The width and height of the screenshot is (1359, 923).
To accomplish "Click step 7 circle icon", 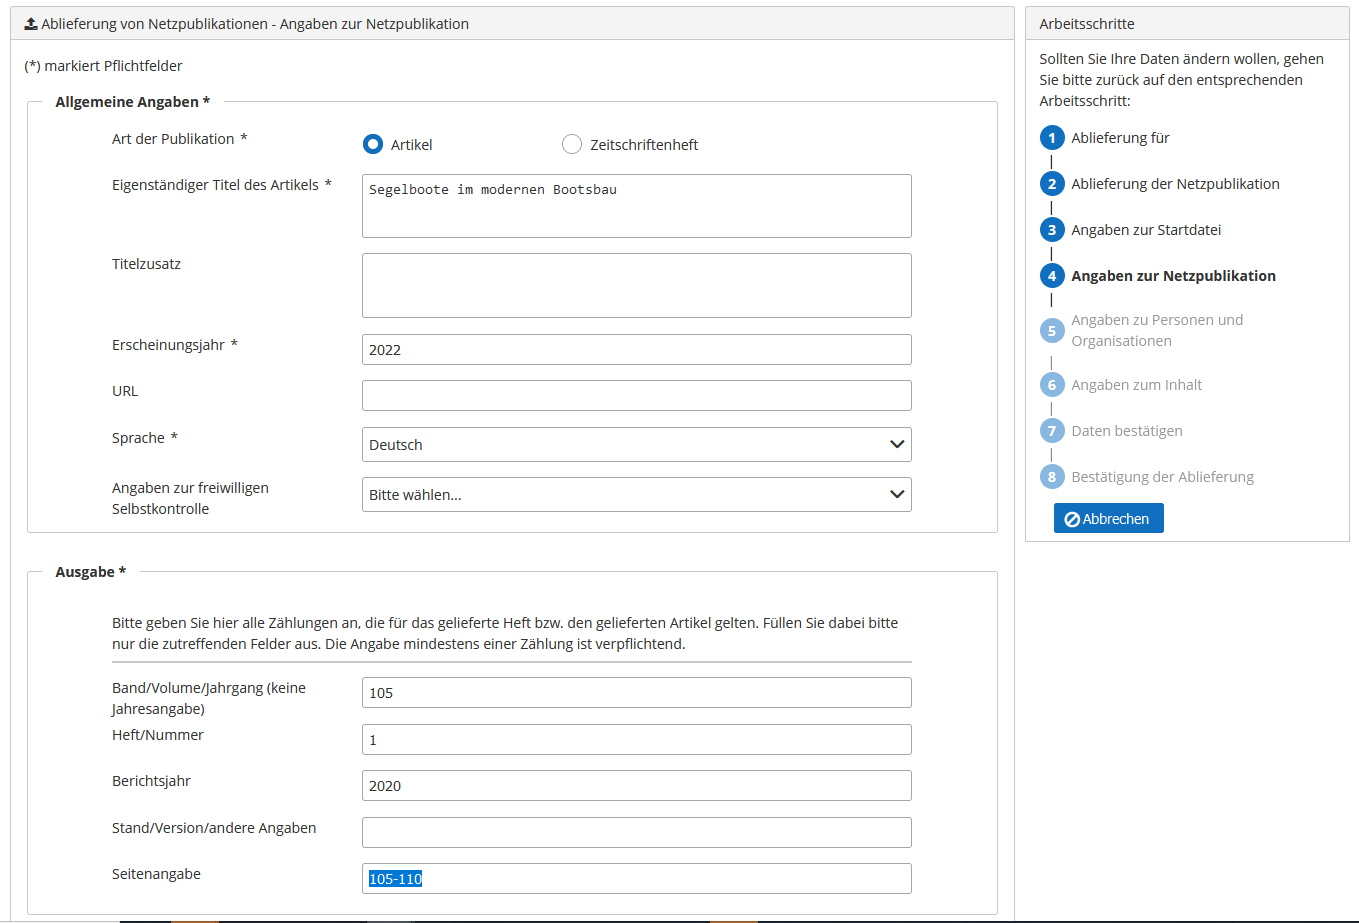I will coord(1051,431).
